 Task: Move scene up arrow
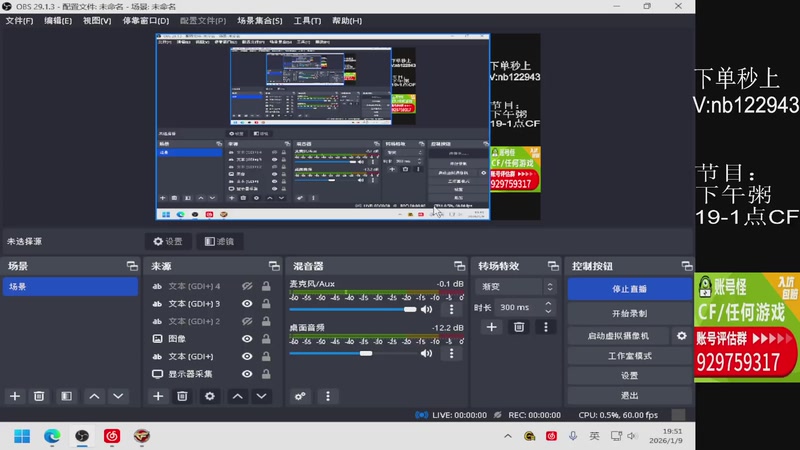94,396
